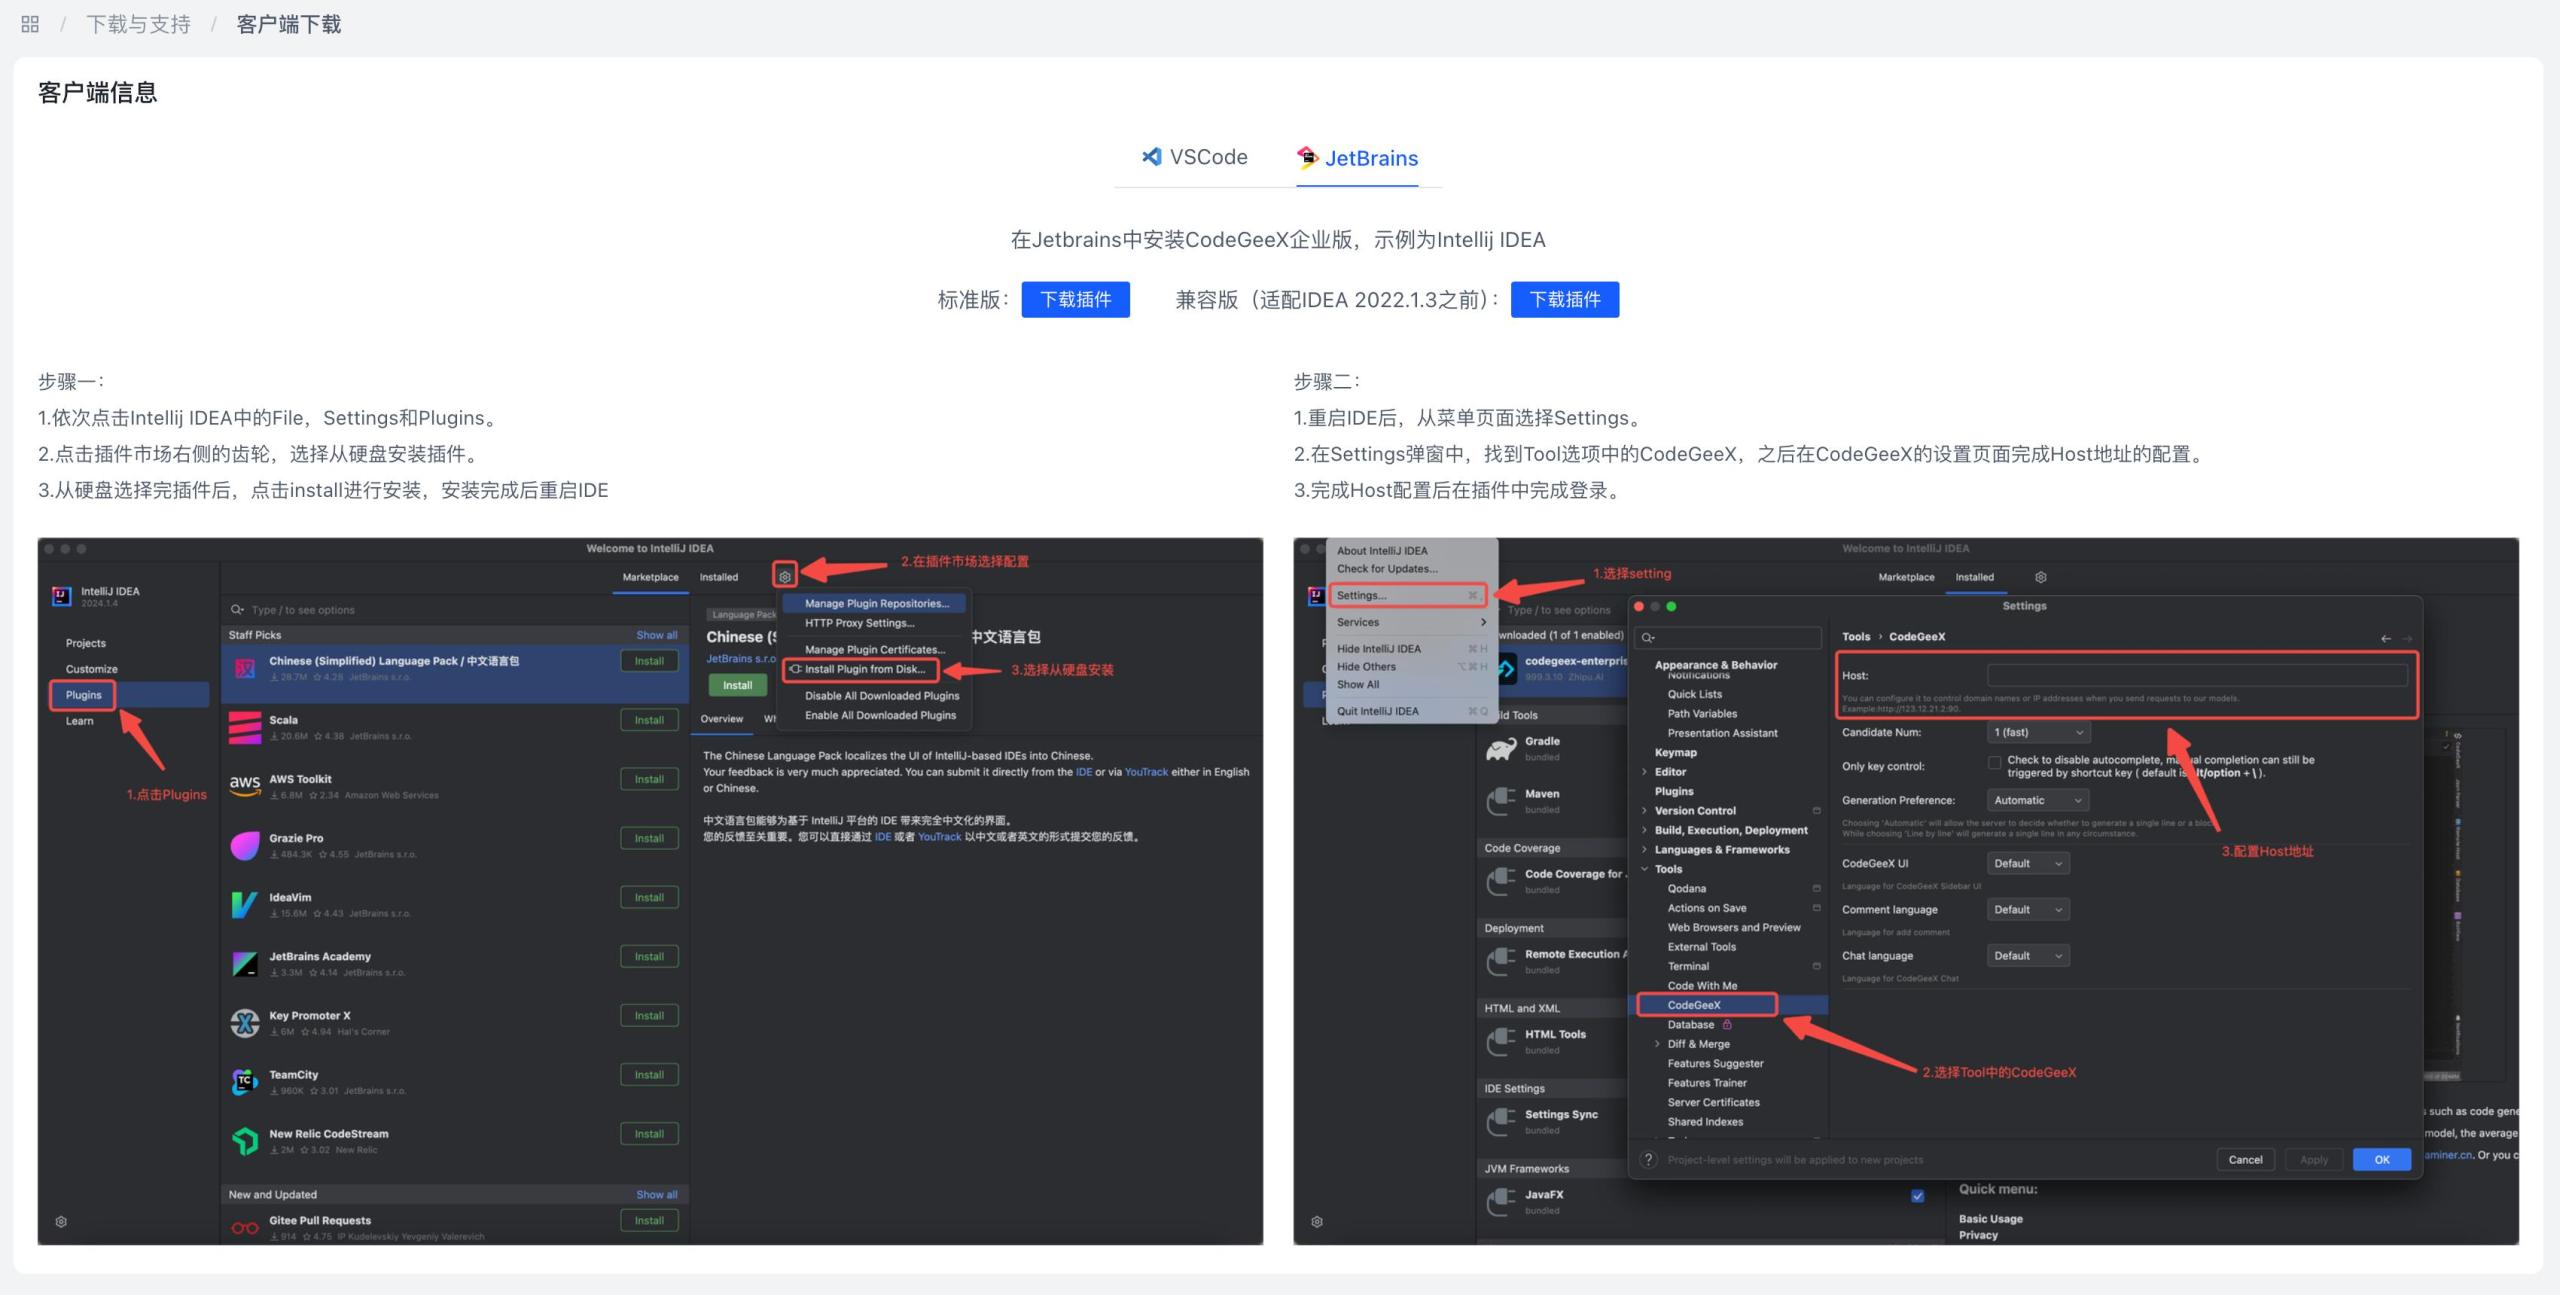Click Settings dialog search field

(1728, 637)
